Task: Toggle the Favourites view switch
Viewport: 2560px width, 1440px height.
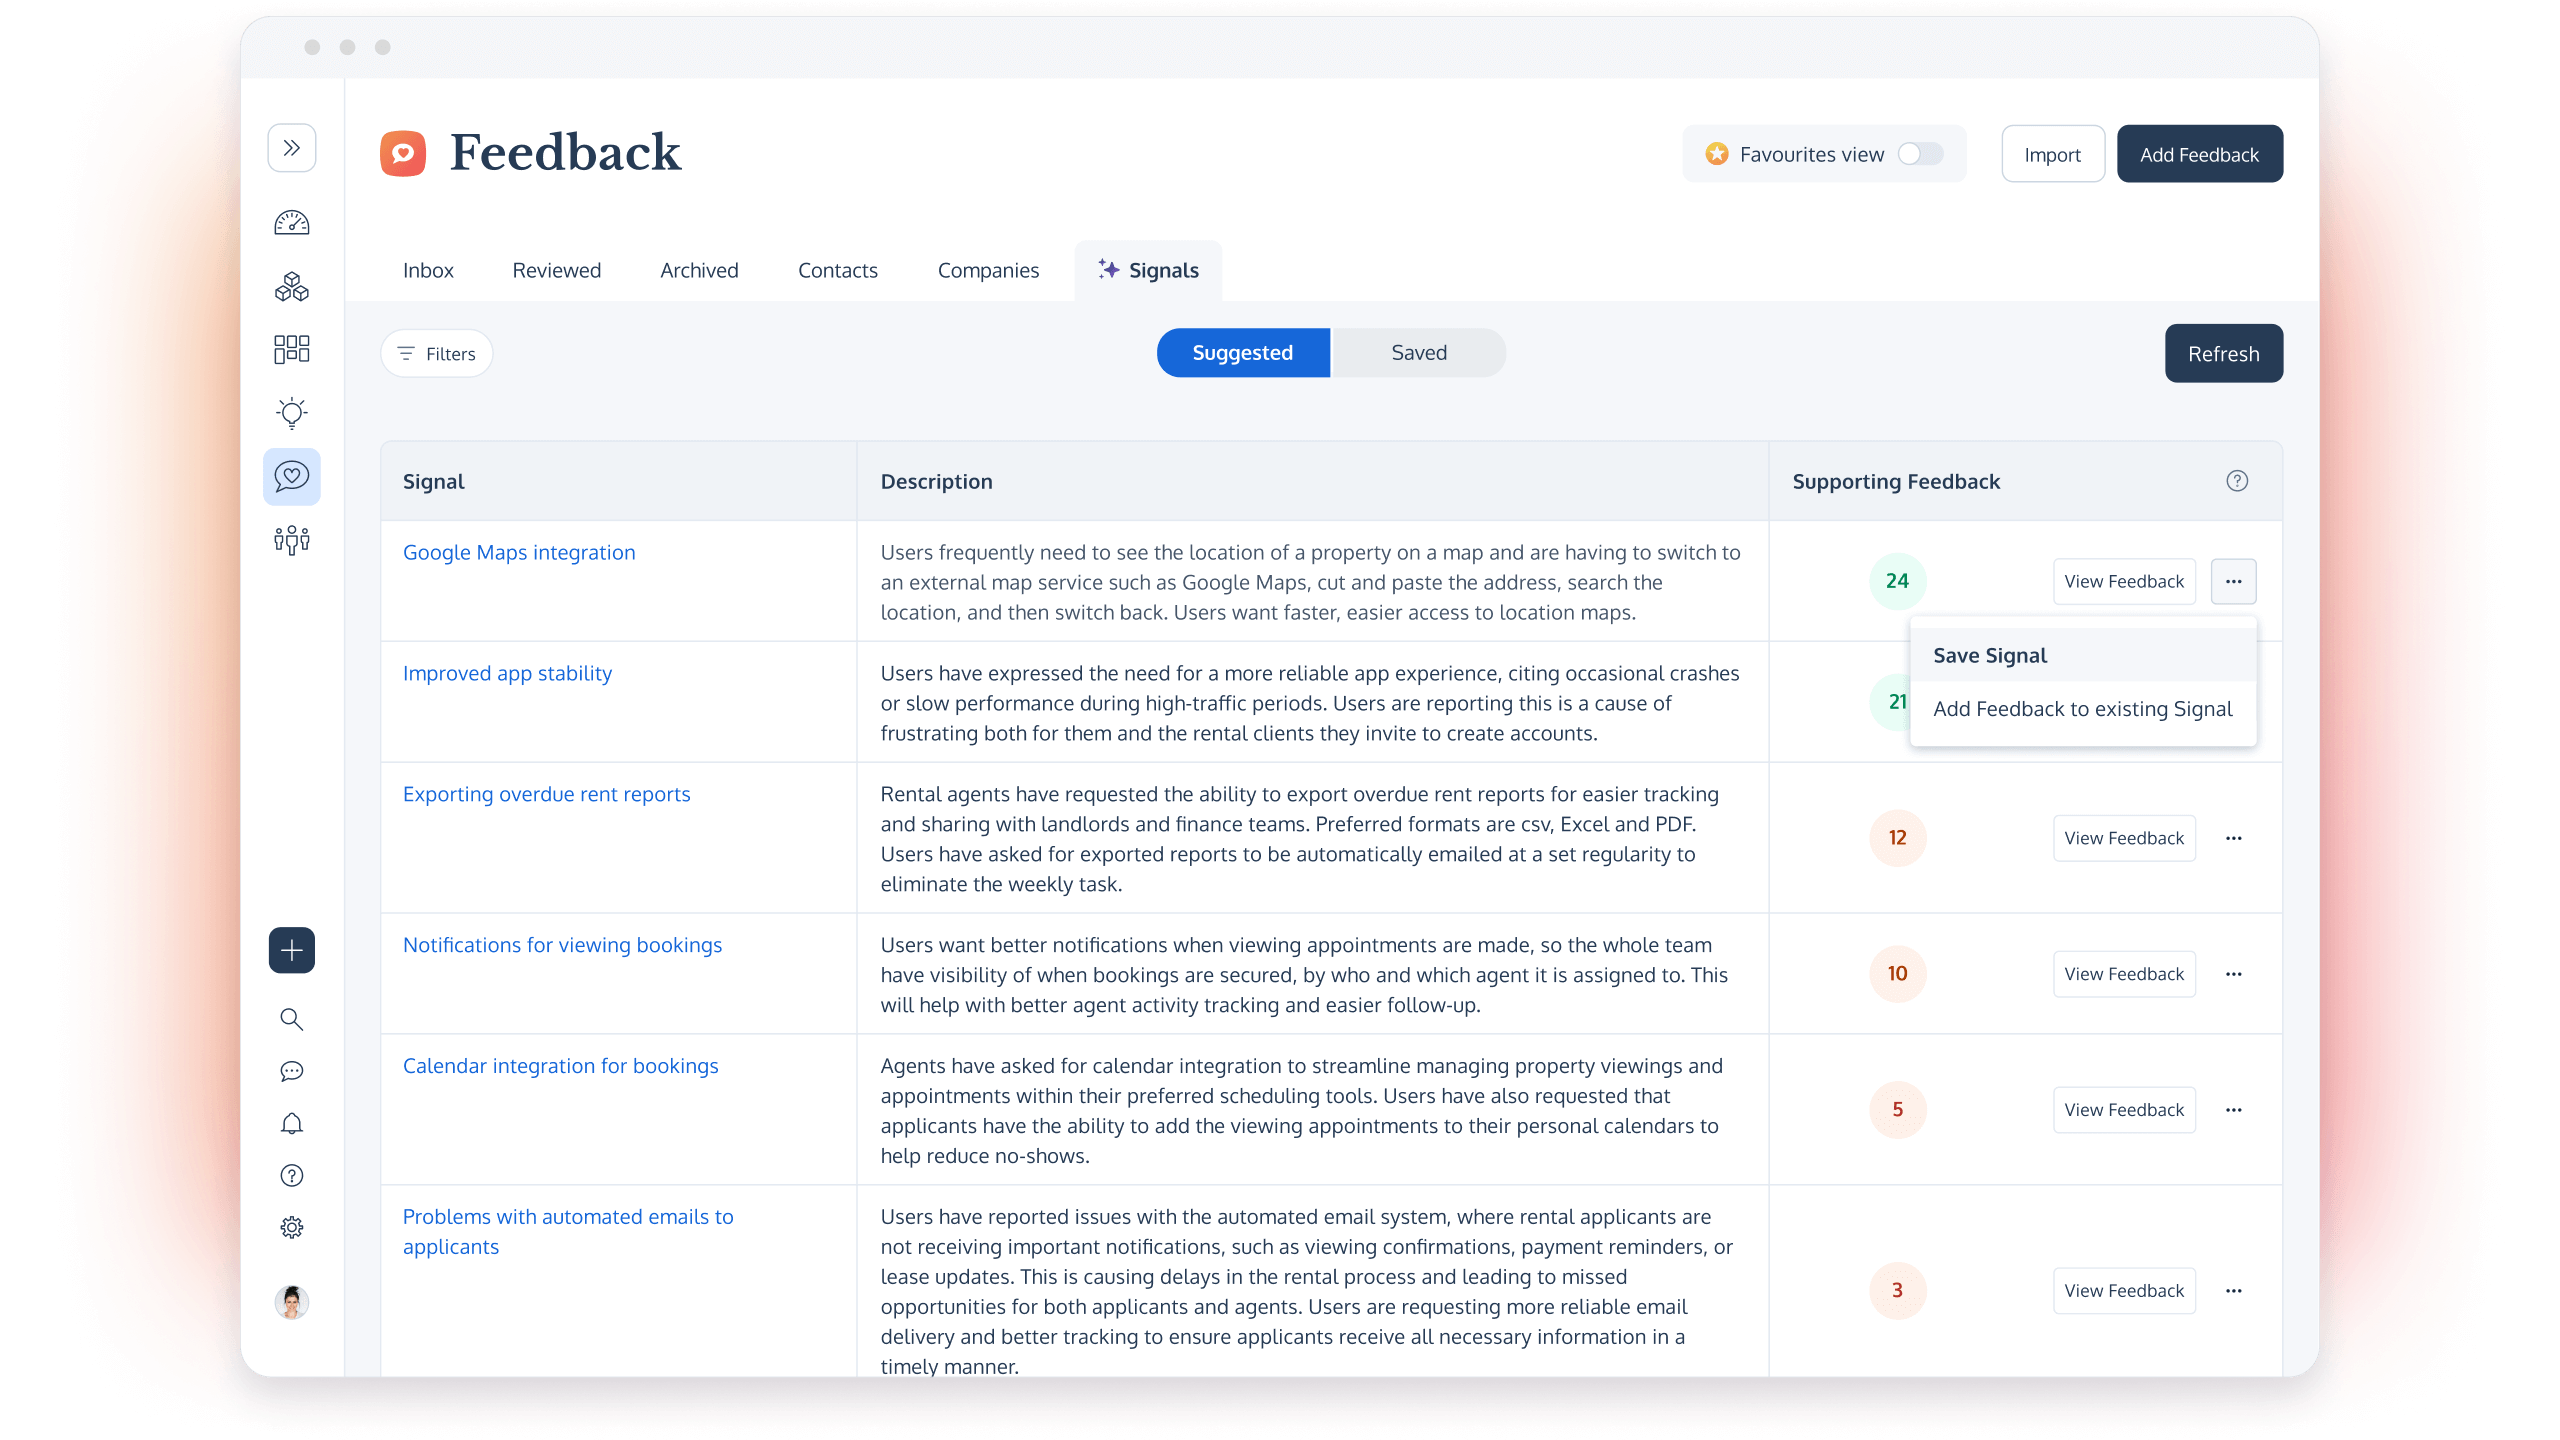Action: (x=1920, y=154)
